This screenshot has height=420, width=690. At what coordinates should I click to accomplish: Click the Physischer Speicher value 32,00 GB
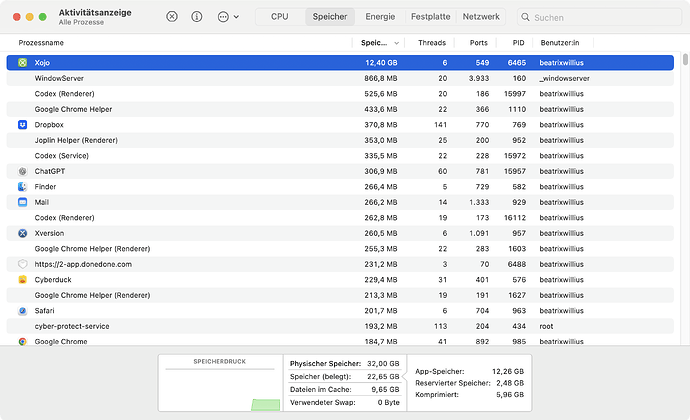tap(383, 364)
